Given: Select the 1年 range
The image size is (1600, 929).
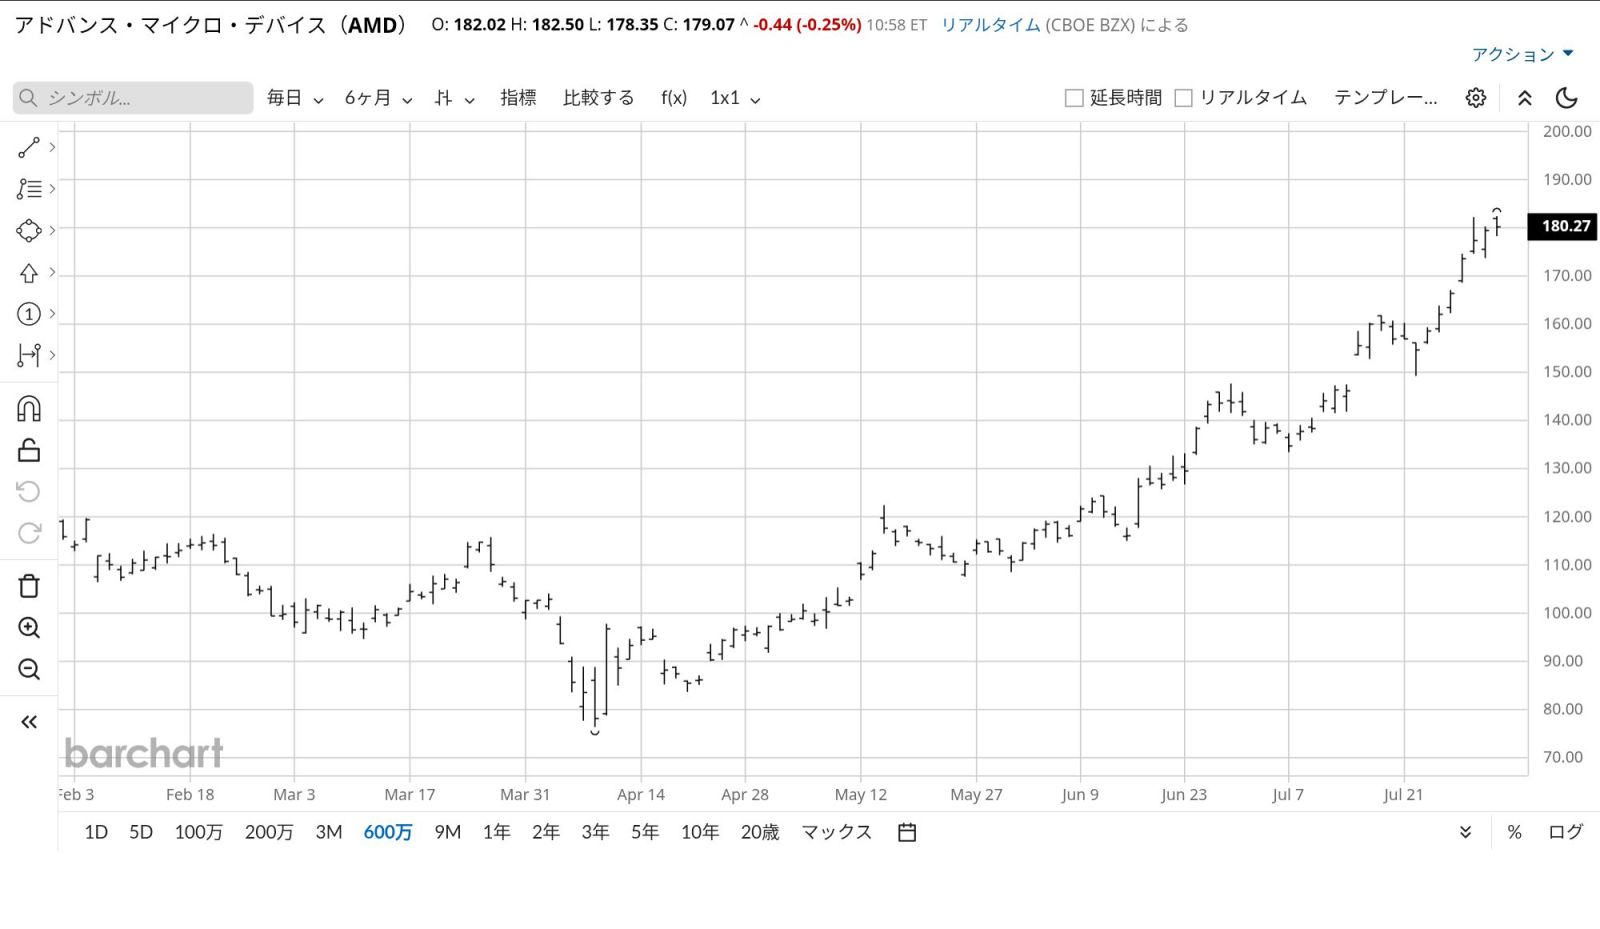Looking at the screenshot, I should [x=496, y=832].
